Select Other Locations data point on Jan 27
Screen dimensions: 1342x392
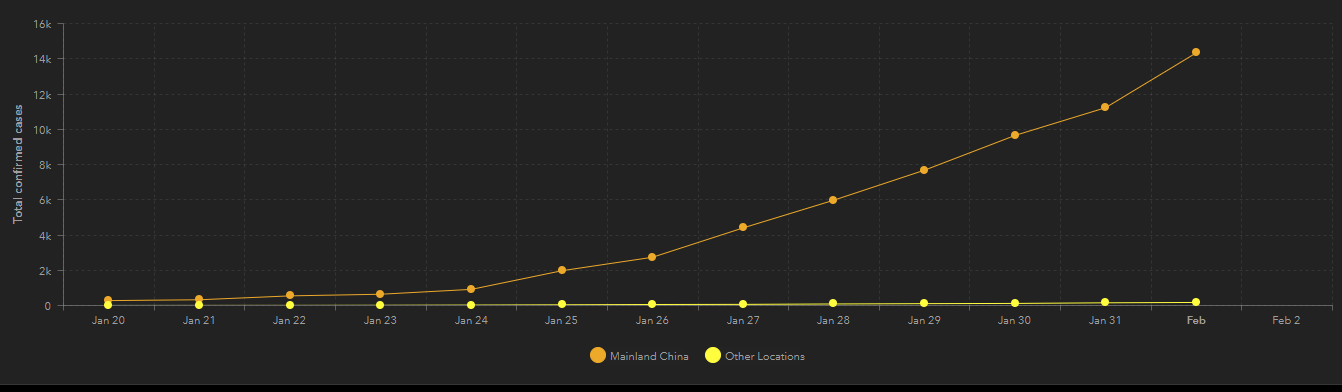[743, 304]
